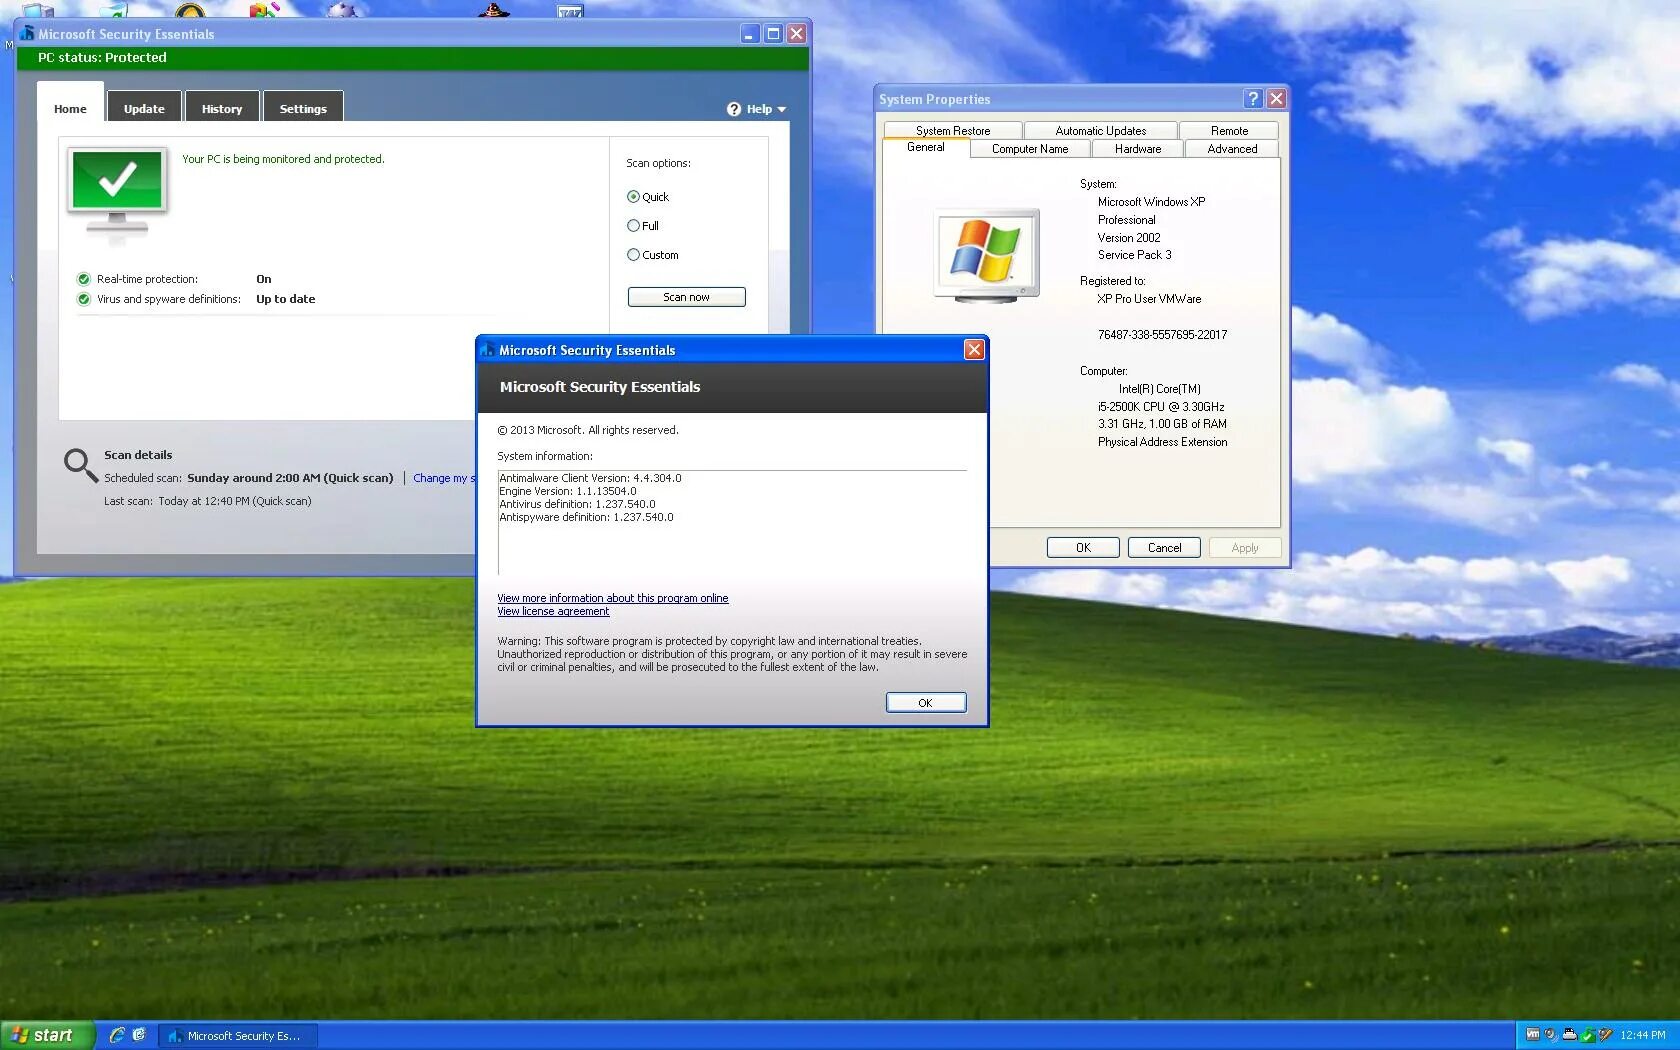This screenshot has height=1050, width=1680.
Task: Click the magnifying glass Scan details icon
Action: click(80, 466)
